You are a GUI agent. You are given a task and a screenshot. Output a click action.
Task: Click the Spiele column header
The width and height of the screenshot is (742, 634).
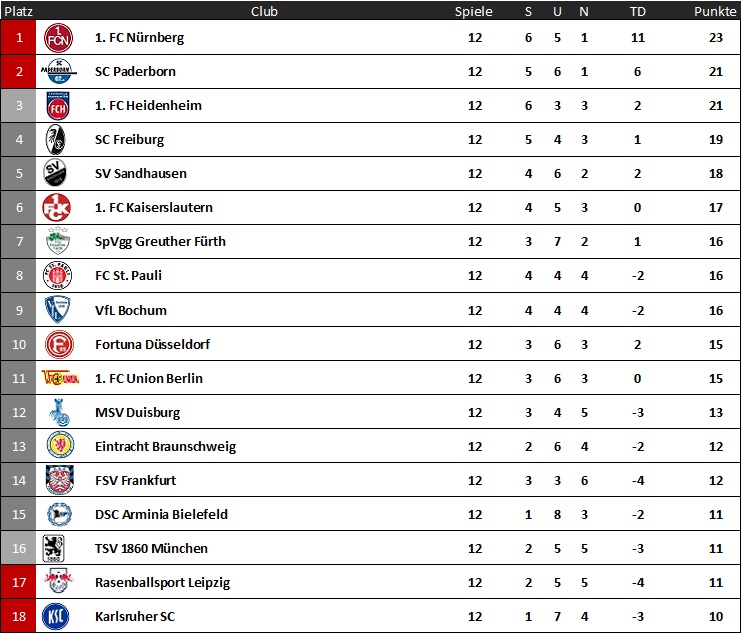pos(474,11)
